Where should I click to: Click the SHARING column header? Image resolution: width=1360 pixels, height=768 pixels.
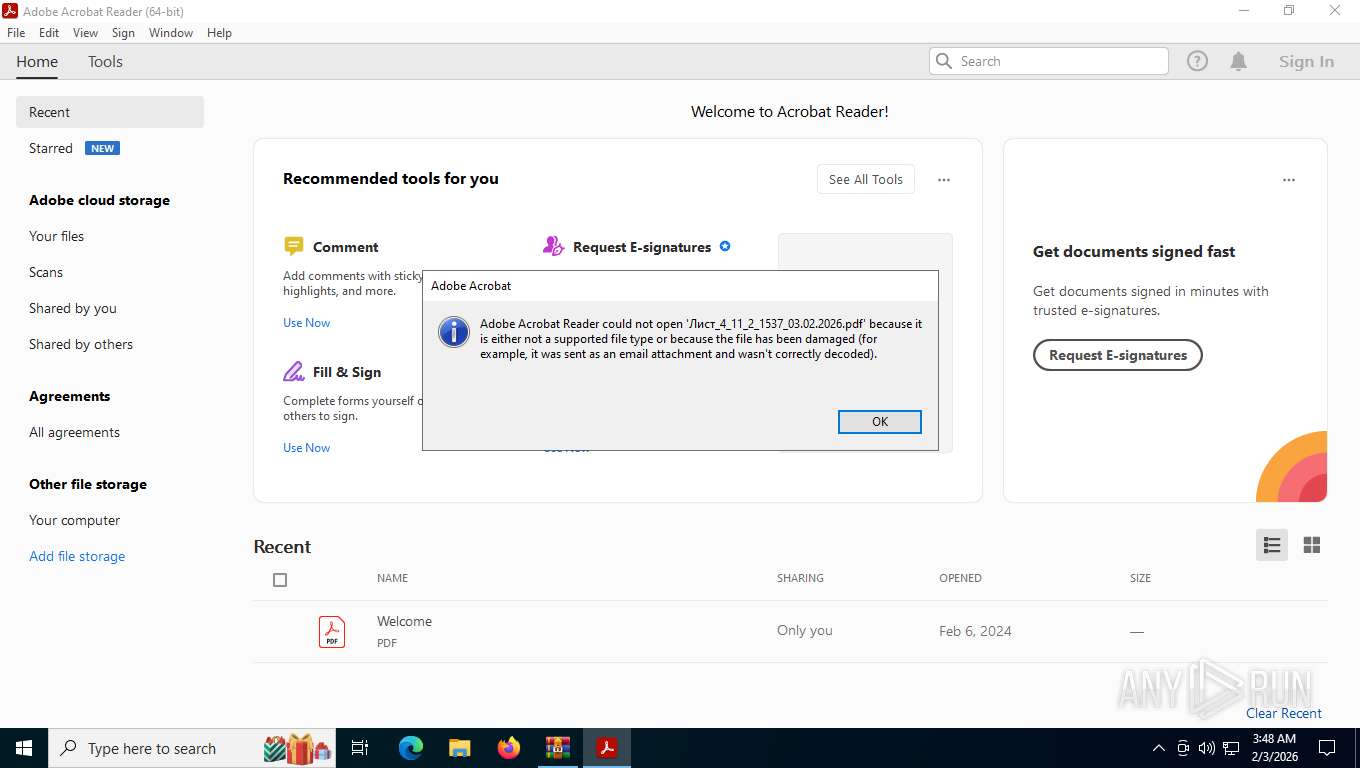pos(800,578)
